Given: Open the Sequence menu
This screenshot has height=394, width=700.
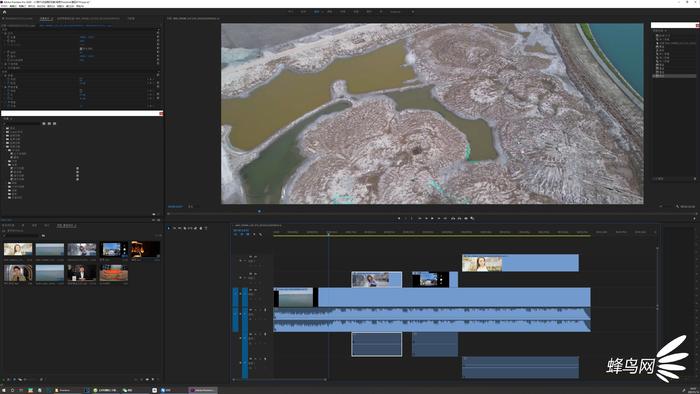Looking at the screenshot, I should 31,6.
